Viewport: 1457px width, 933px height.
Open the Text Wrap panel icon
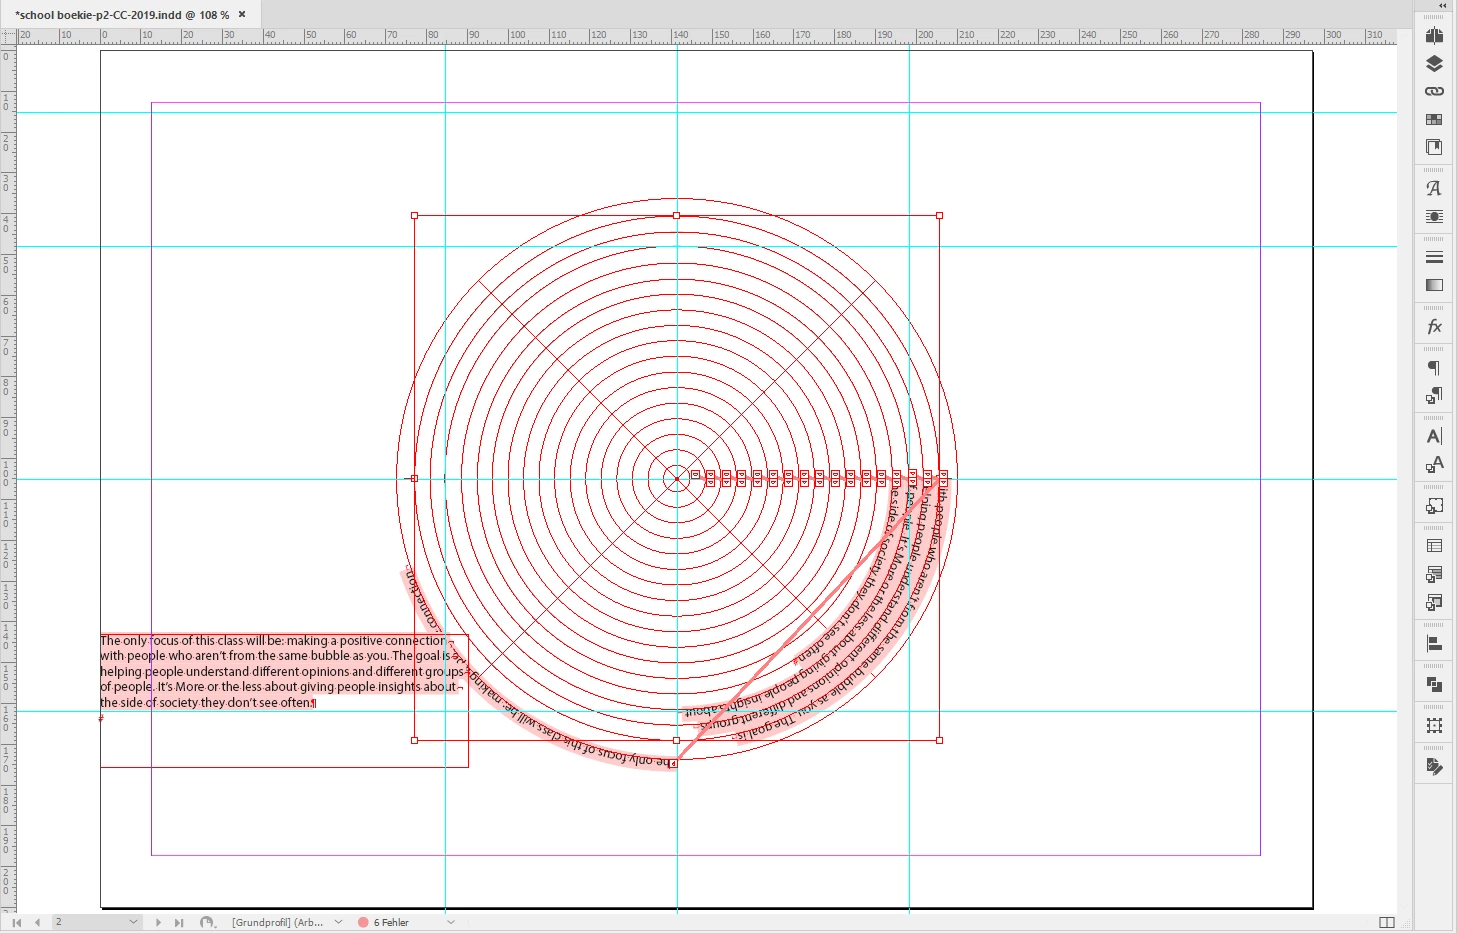[x=1434, y=216]
